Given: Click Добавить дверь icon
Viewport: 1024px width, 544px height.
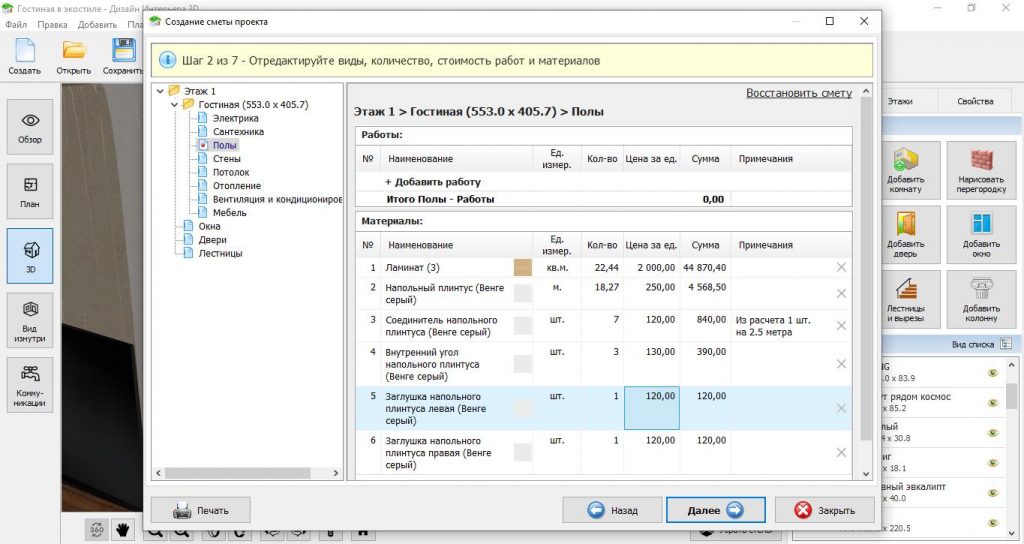Looking at the screenshot, I should pos(904,232).
